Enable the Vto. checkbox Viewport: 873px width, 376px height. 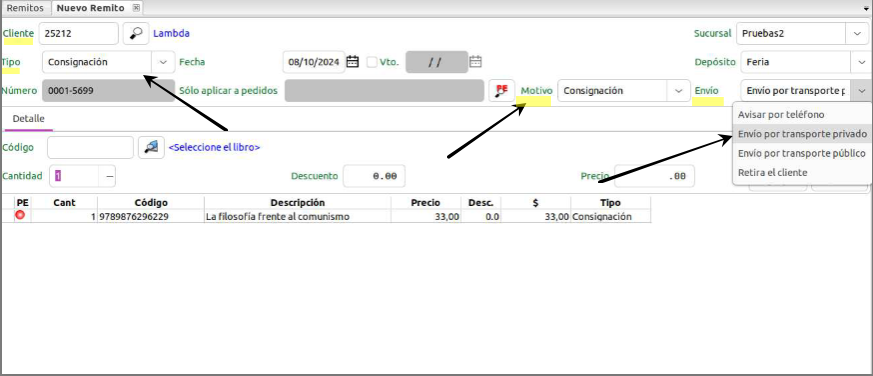(x=372, y=62)
